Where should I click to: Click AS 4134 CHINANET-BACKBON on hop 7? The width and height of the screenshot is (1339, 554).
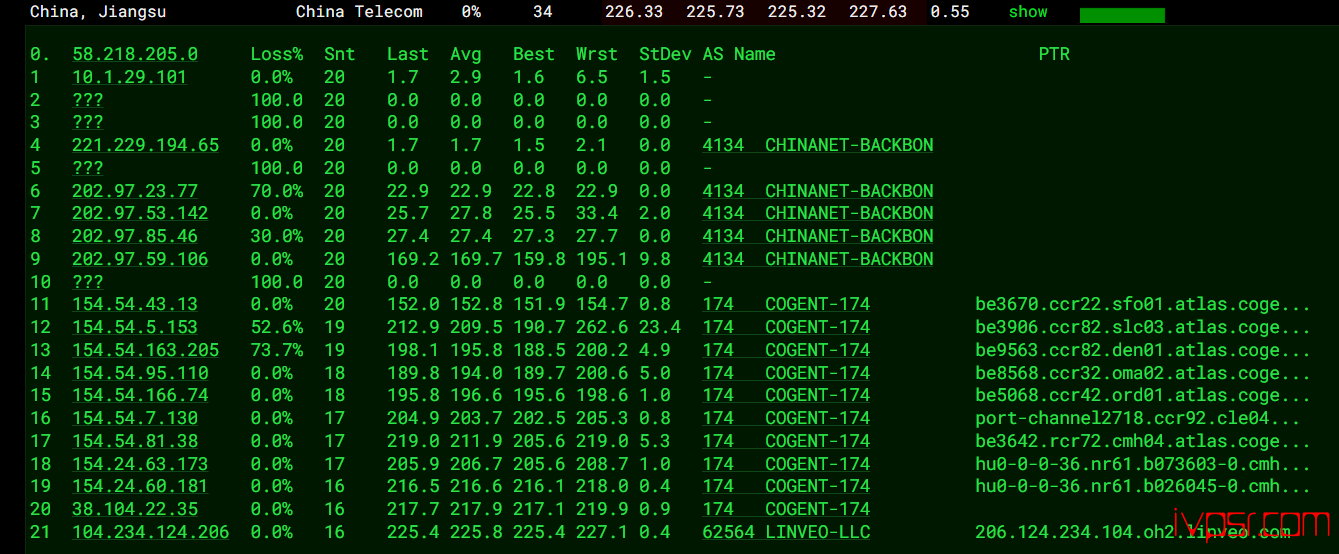[818, 213]
